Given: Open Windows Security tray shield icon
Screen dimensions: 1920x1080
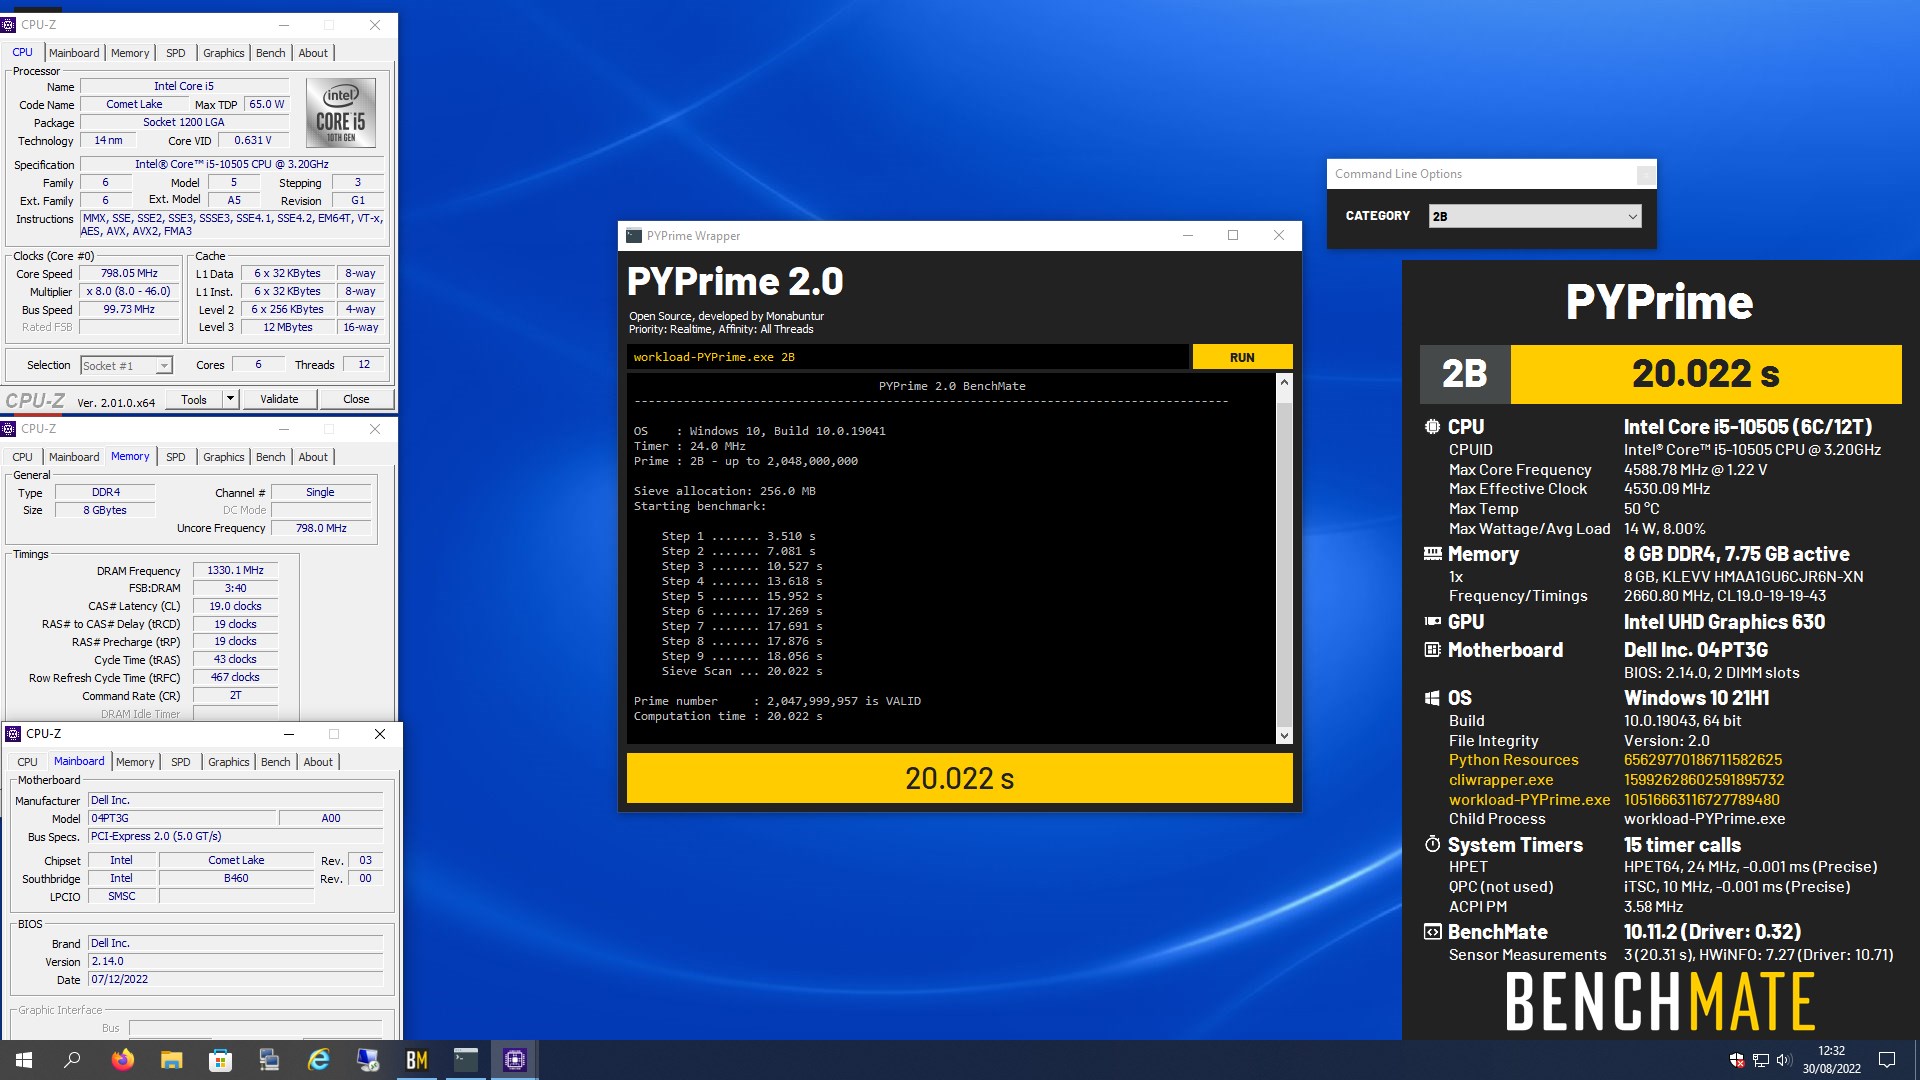Looking at the screenshot, I should click(1737, 1060).
